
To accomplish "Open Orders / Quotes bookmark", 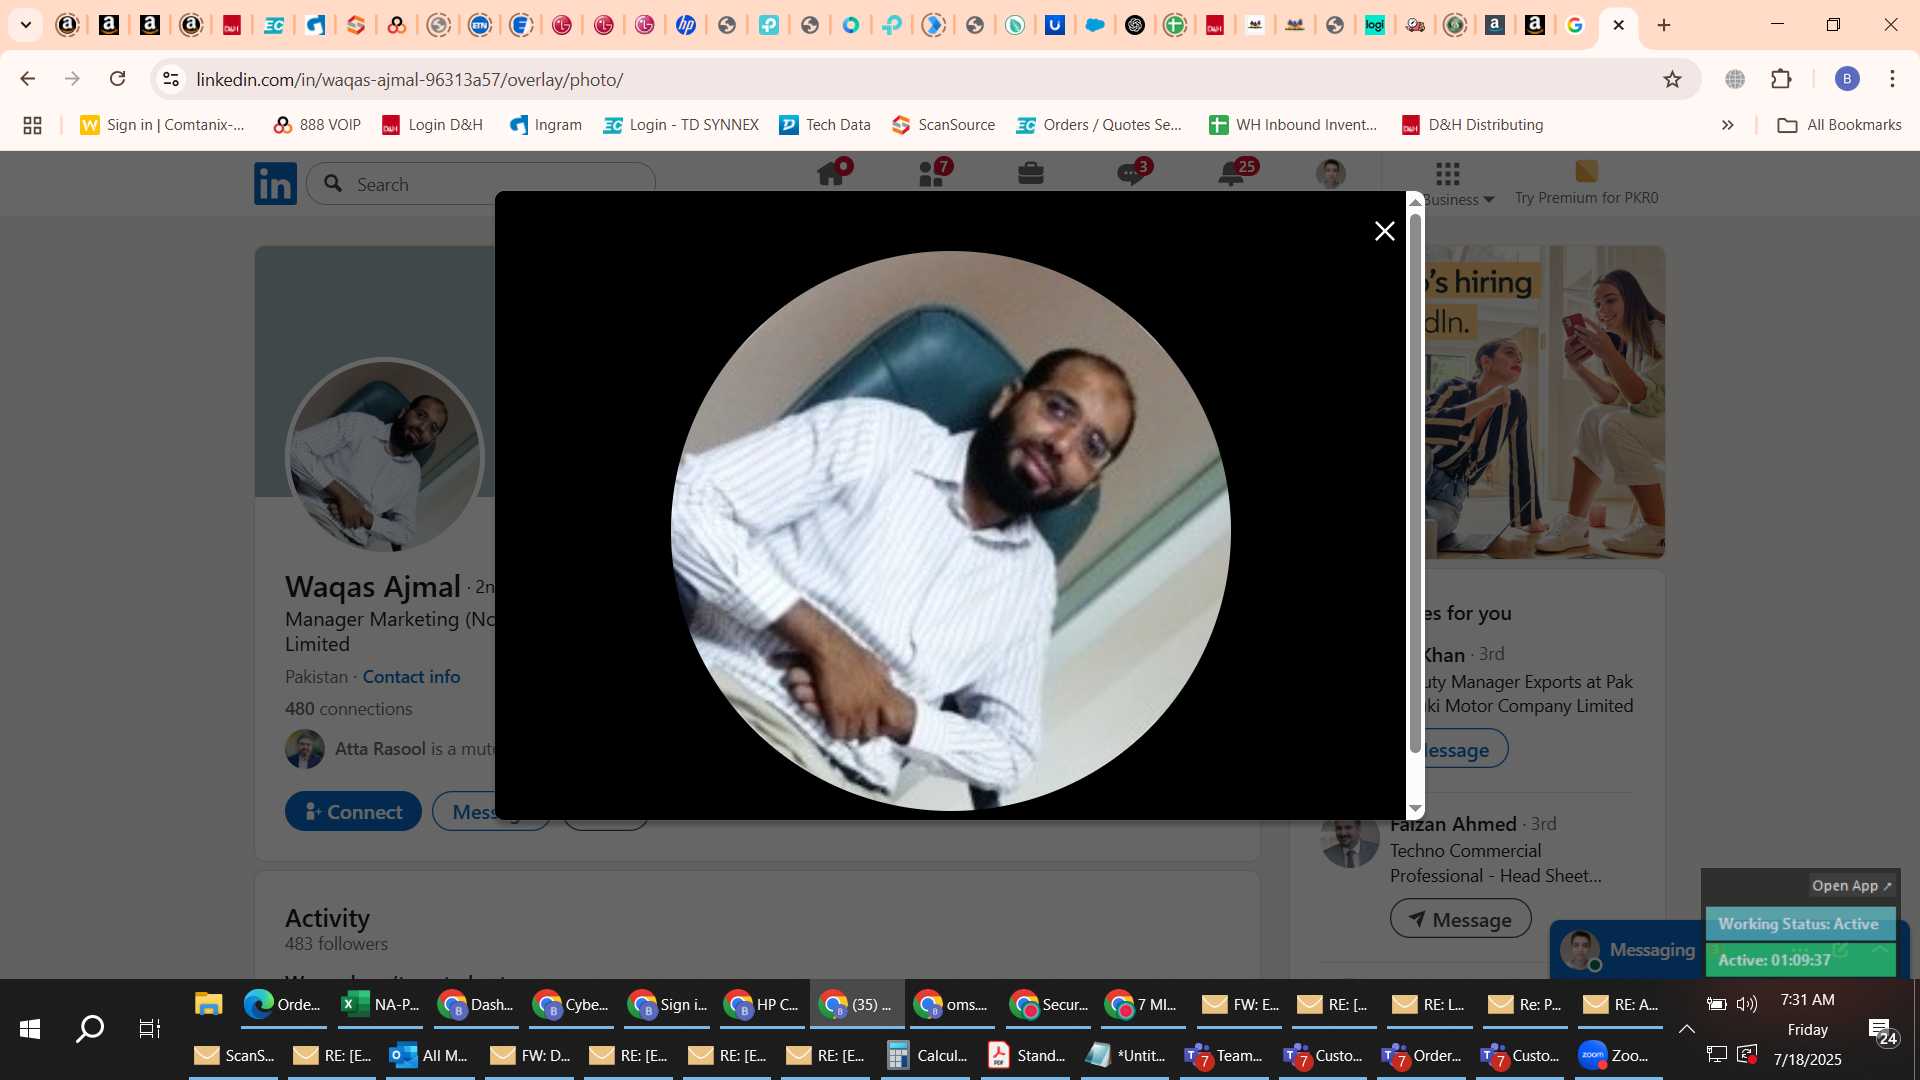I will tap(1099, 125).
